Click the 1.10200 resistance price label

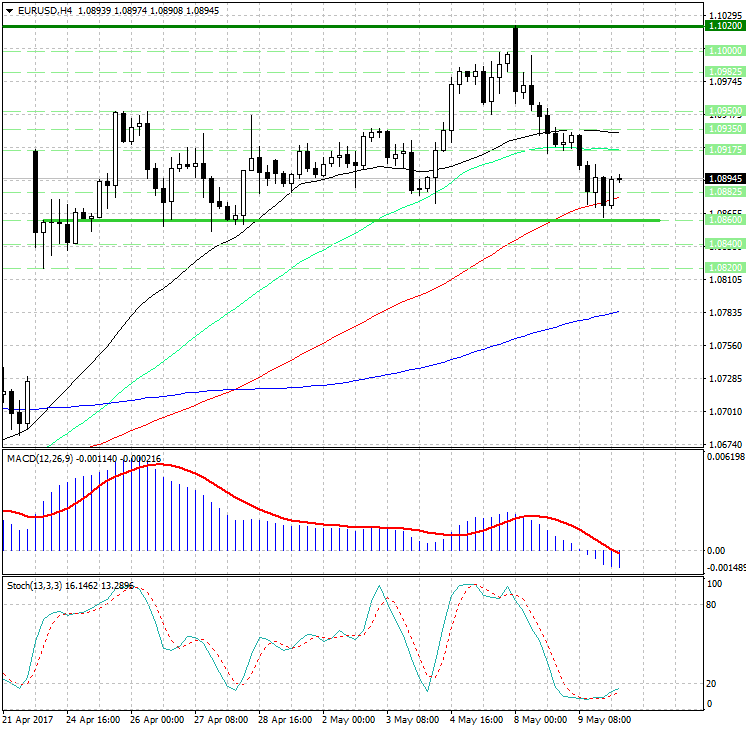[723, 28]
